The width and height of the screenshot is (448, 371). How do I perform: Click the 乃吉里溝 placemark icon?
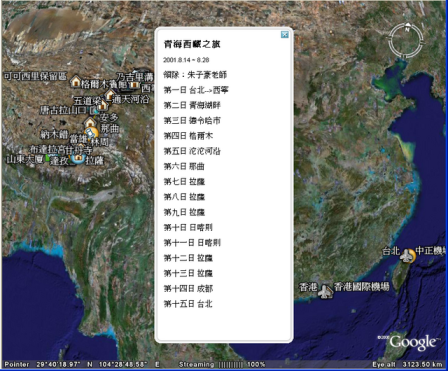point(134,85)
